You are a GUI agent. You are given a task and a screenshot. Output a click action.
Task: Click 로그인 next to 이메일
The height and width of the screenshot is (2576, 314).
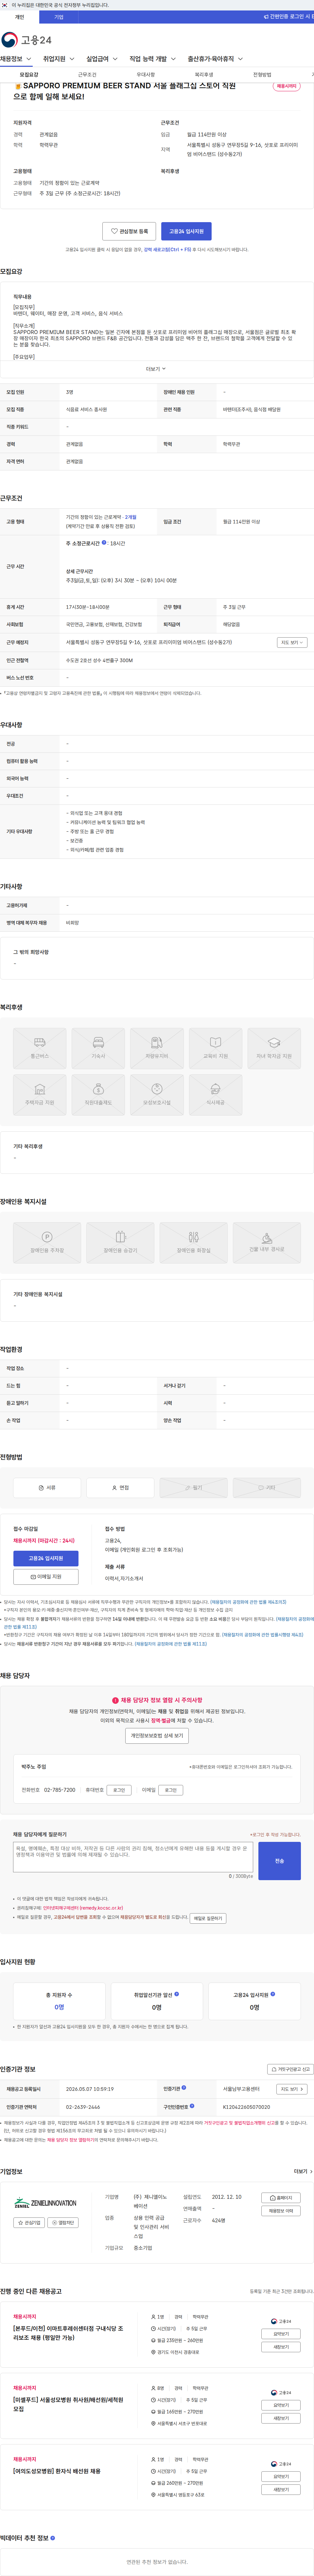(x=171, y=1790)
